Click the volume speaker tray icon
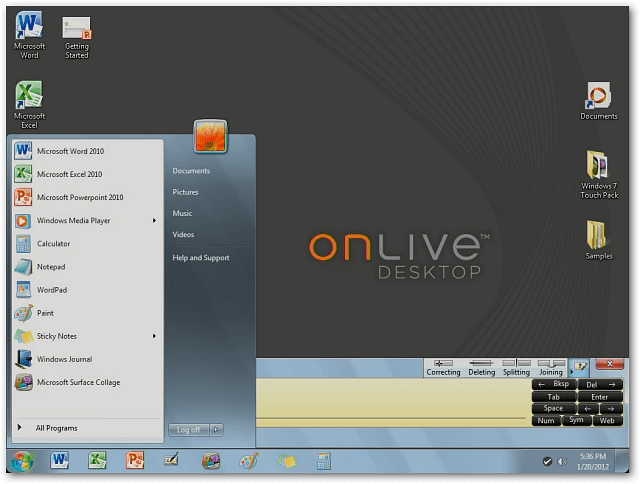Screen dimensions: 640x484 (562, 462)
